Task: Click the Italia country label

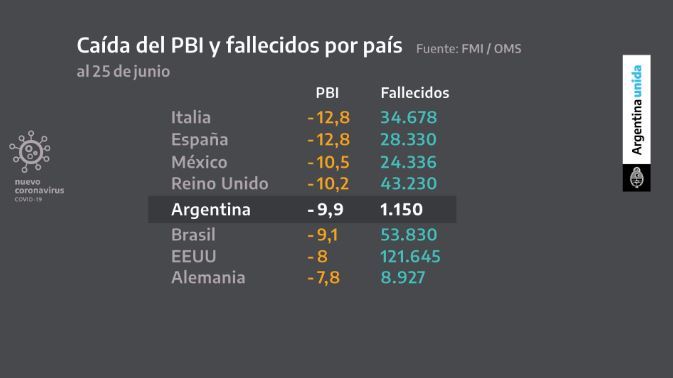Action: [191, 118]
